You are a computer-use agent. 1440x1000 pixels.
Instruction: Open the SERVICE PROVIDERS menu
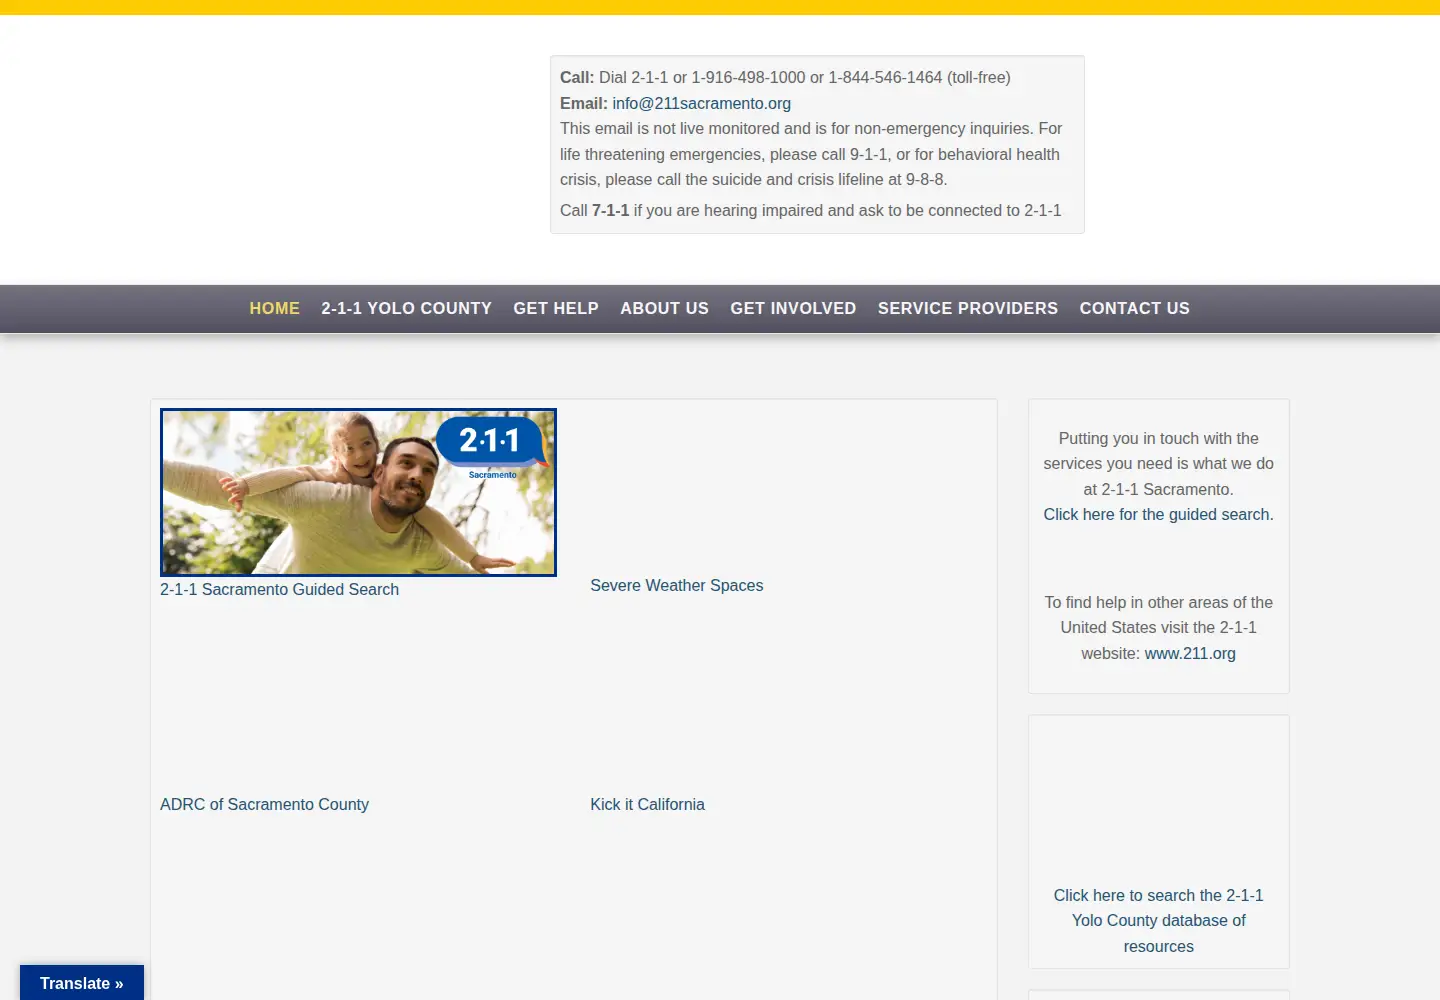pyautogui.click(x=968, y=308)
